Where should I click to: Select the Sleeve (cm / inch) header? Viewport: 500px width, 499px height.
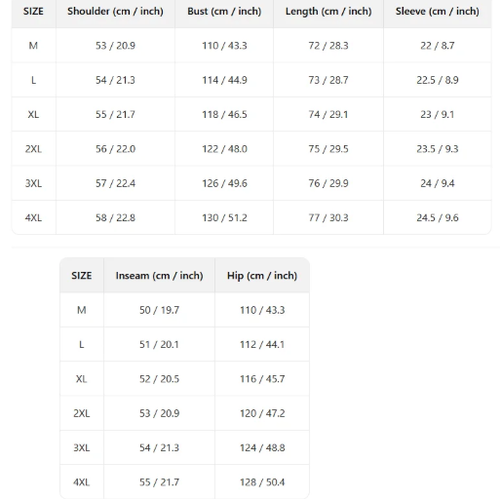(x=437, y=11)
